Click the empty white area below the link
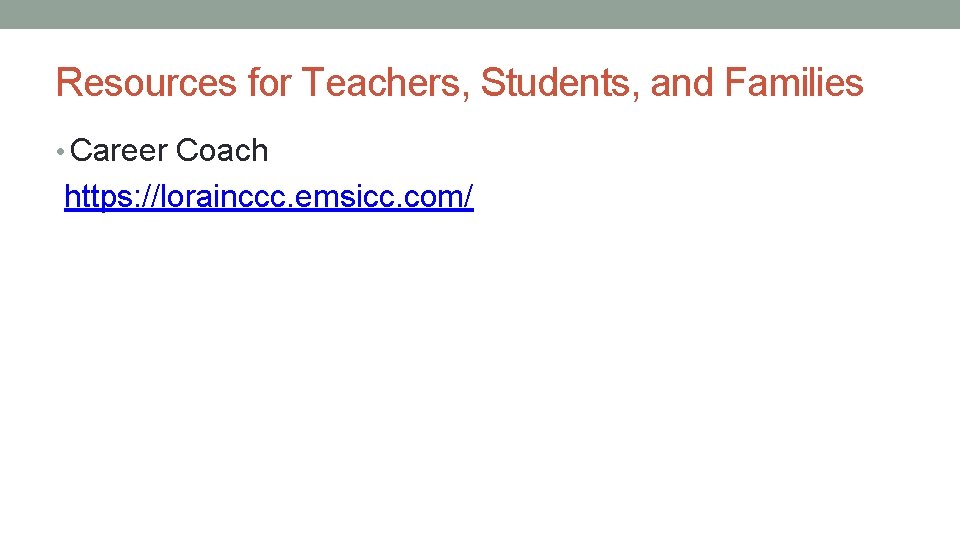This screenshot has width=960, height=540. coord(480,380)
